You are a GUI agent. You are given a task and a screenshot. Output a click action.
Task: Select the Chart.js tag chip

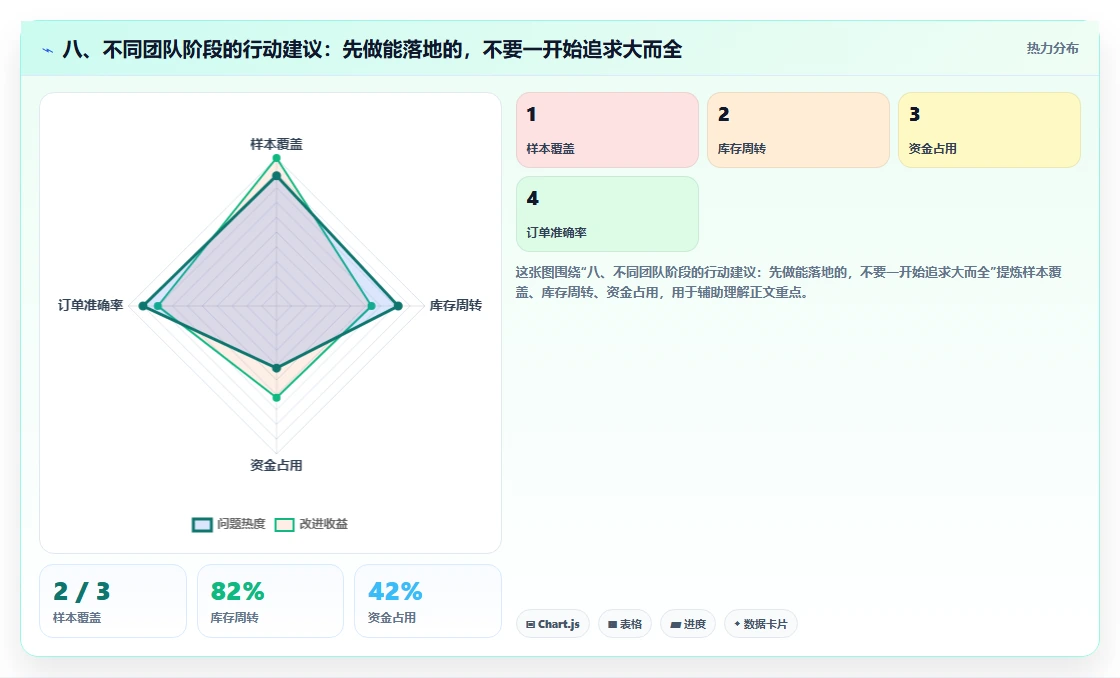(x=552, y=624)
